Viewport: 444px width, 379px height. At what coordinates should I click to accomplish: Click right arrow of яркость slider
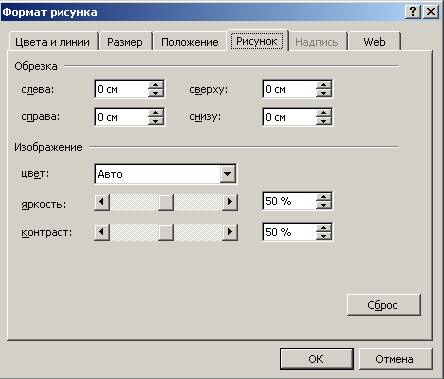click(230, 202)
